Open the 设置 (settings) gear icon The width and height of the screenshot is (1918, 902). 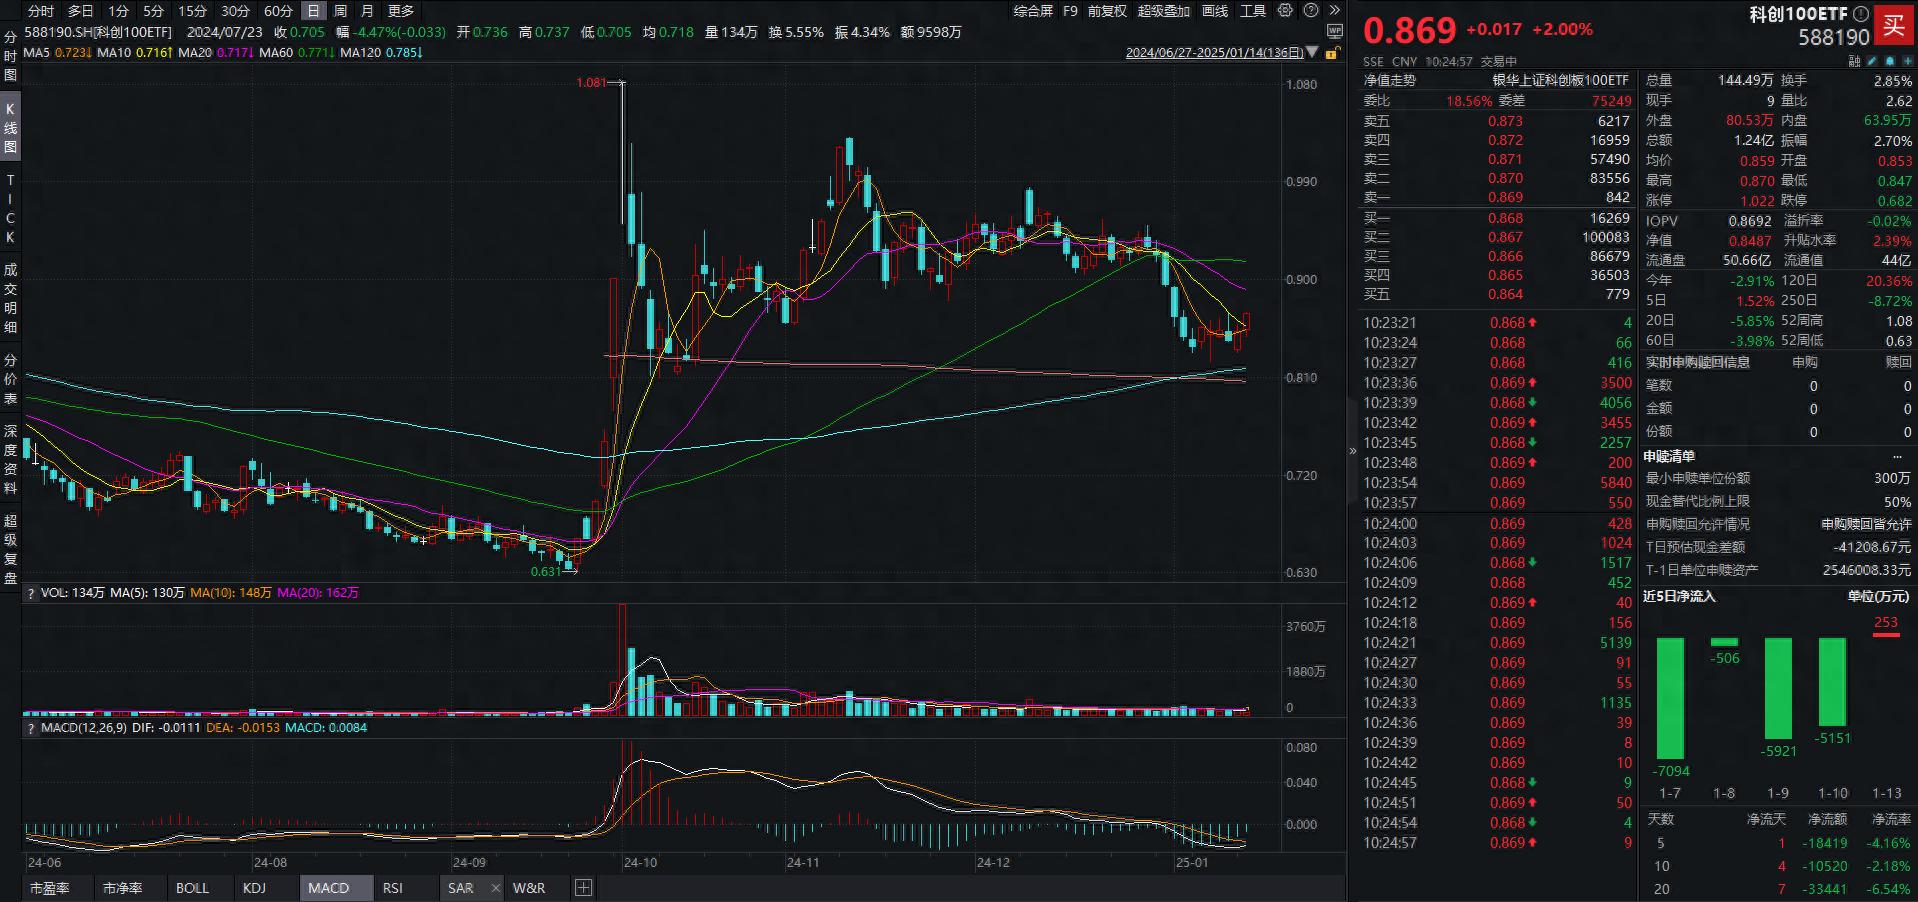point(1285,11)
